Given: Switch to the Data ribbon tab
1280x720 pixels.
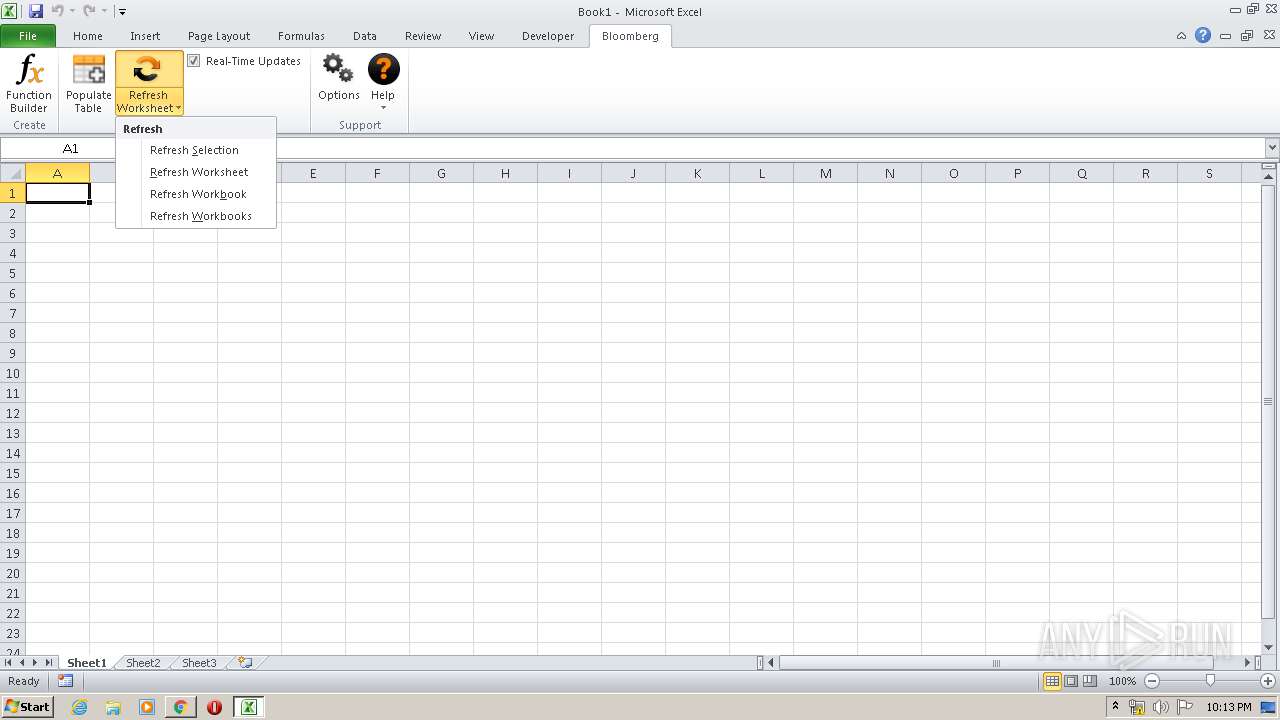Looking at the screenshot, I should pos(365,36).
